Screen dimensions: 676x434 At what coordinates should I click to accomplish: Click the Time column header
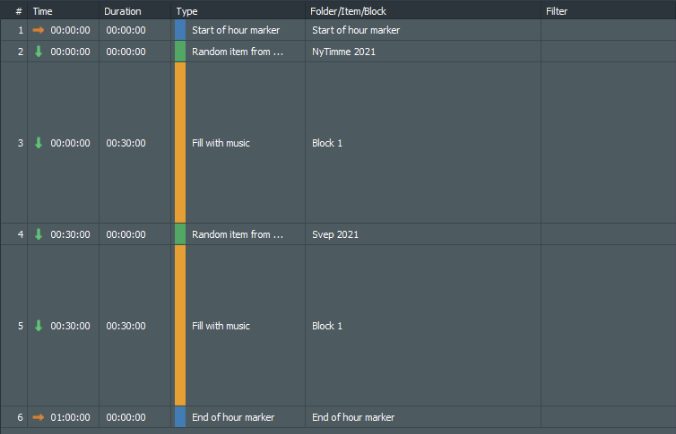coord(43,11)
